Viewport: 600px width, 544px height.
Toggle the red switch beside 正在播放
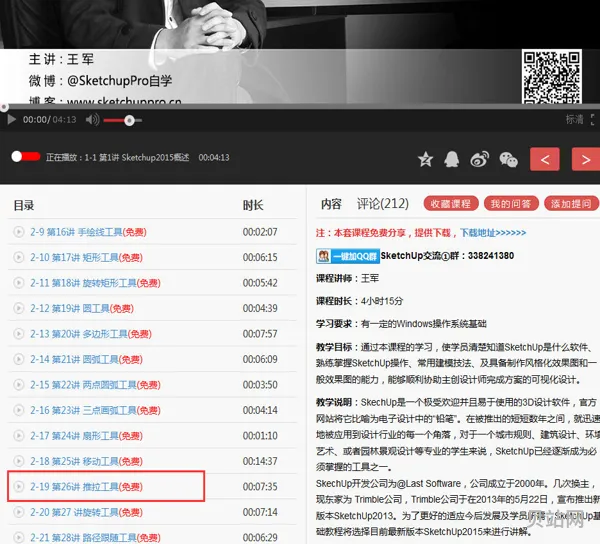[x=26, y=156]
